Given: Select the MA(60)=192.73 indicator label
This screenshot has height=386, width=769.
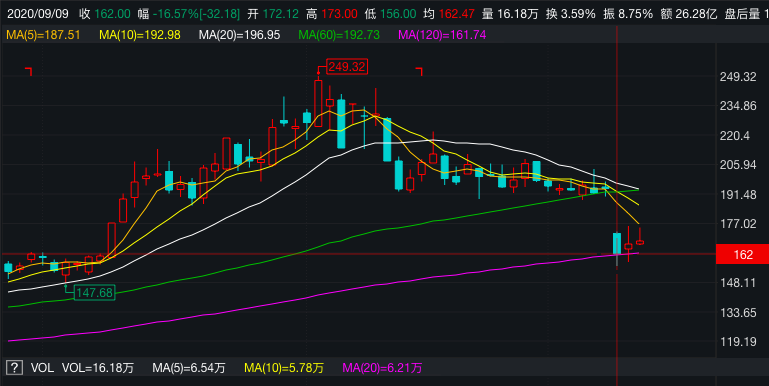Looking at the screenshot, I should (339, 35).
